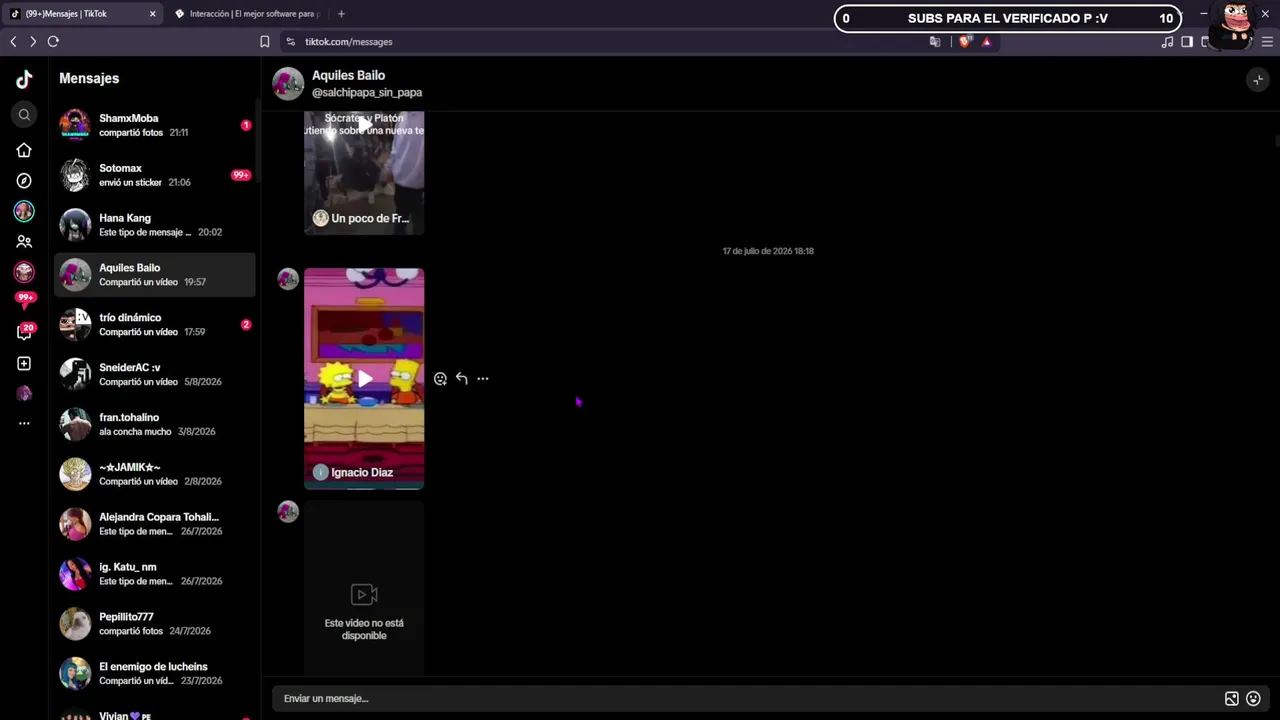1280x720 pixels.
Task: Open the ShamxMoba conversation
Action: (155, 125)
